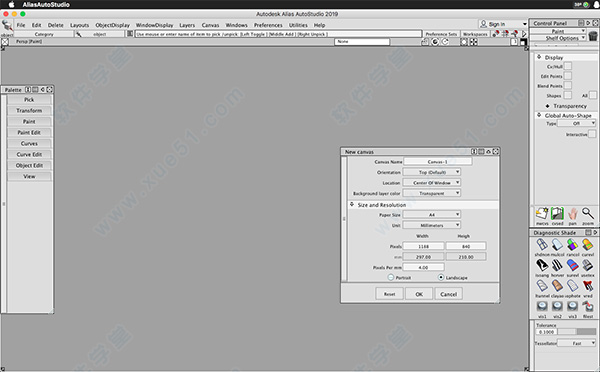Click the Preference Sets button

441,34
